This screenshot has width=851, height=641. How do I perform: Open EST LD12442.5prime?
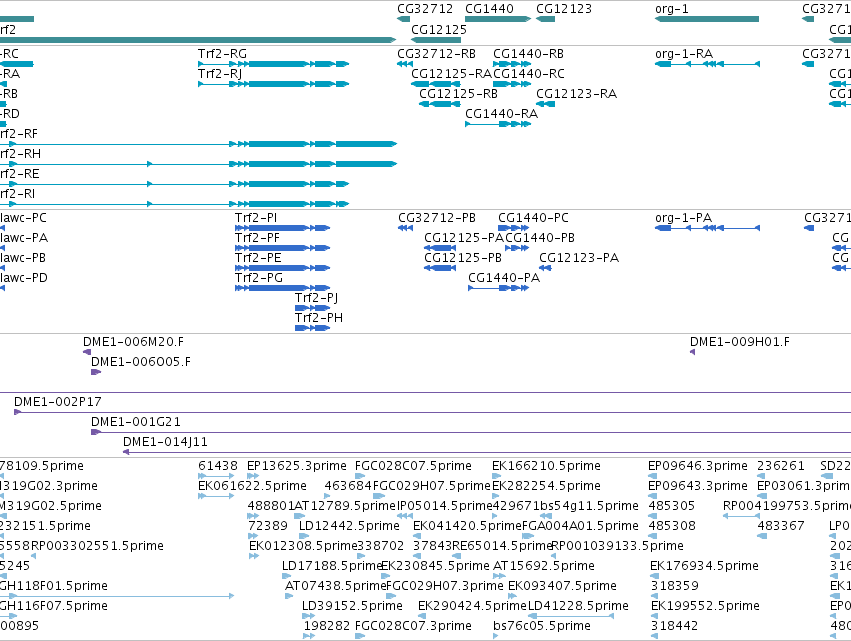349,526
